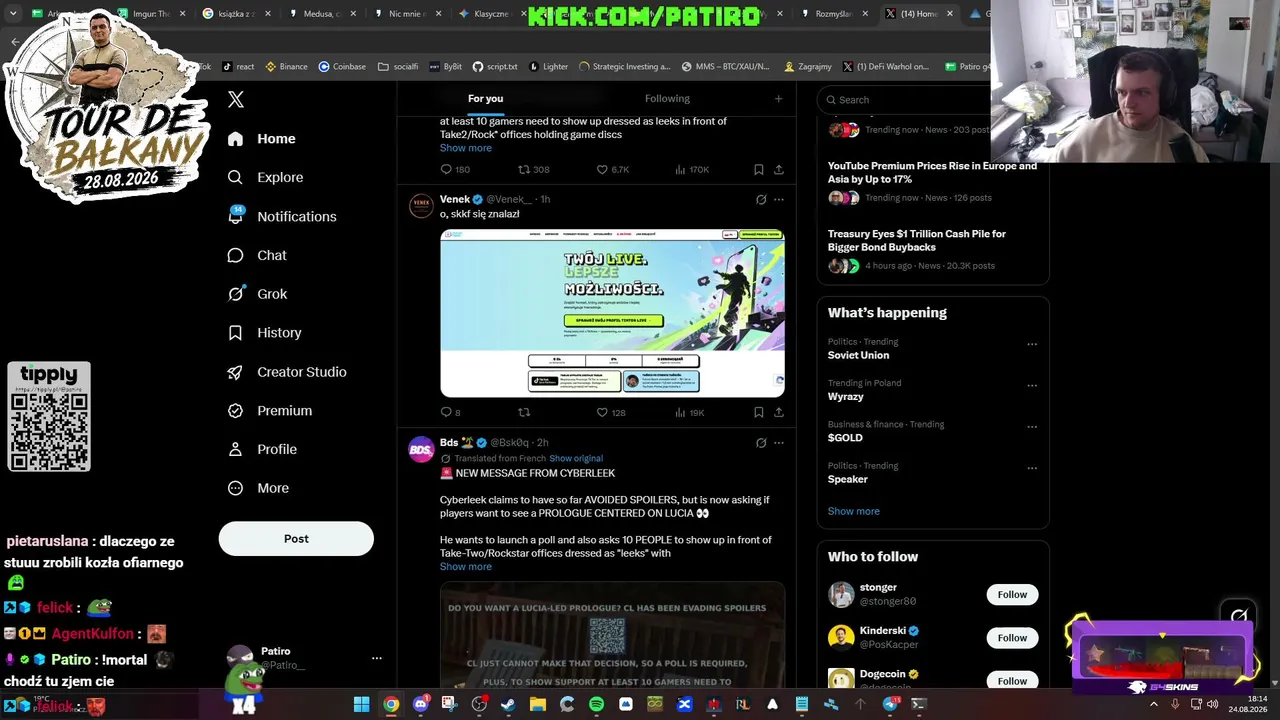Open History in the sidebar

coord(264,332)
